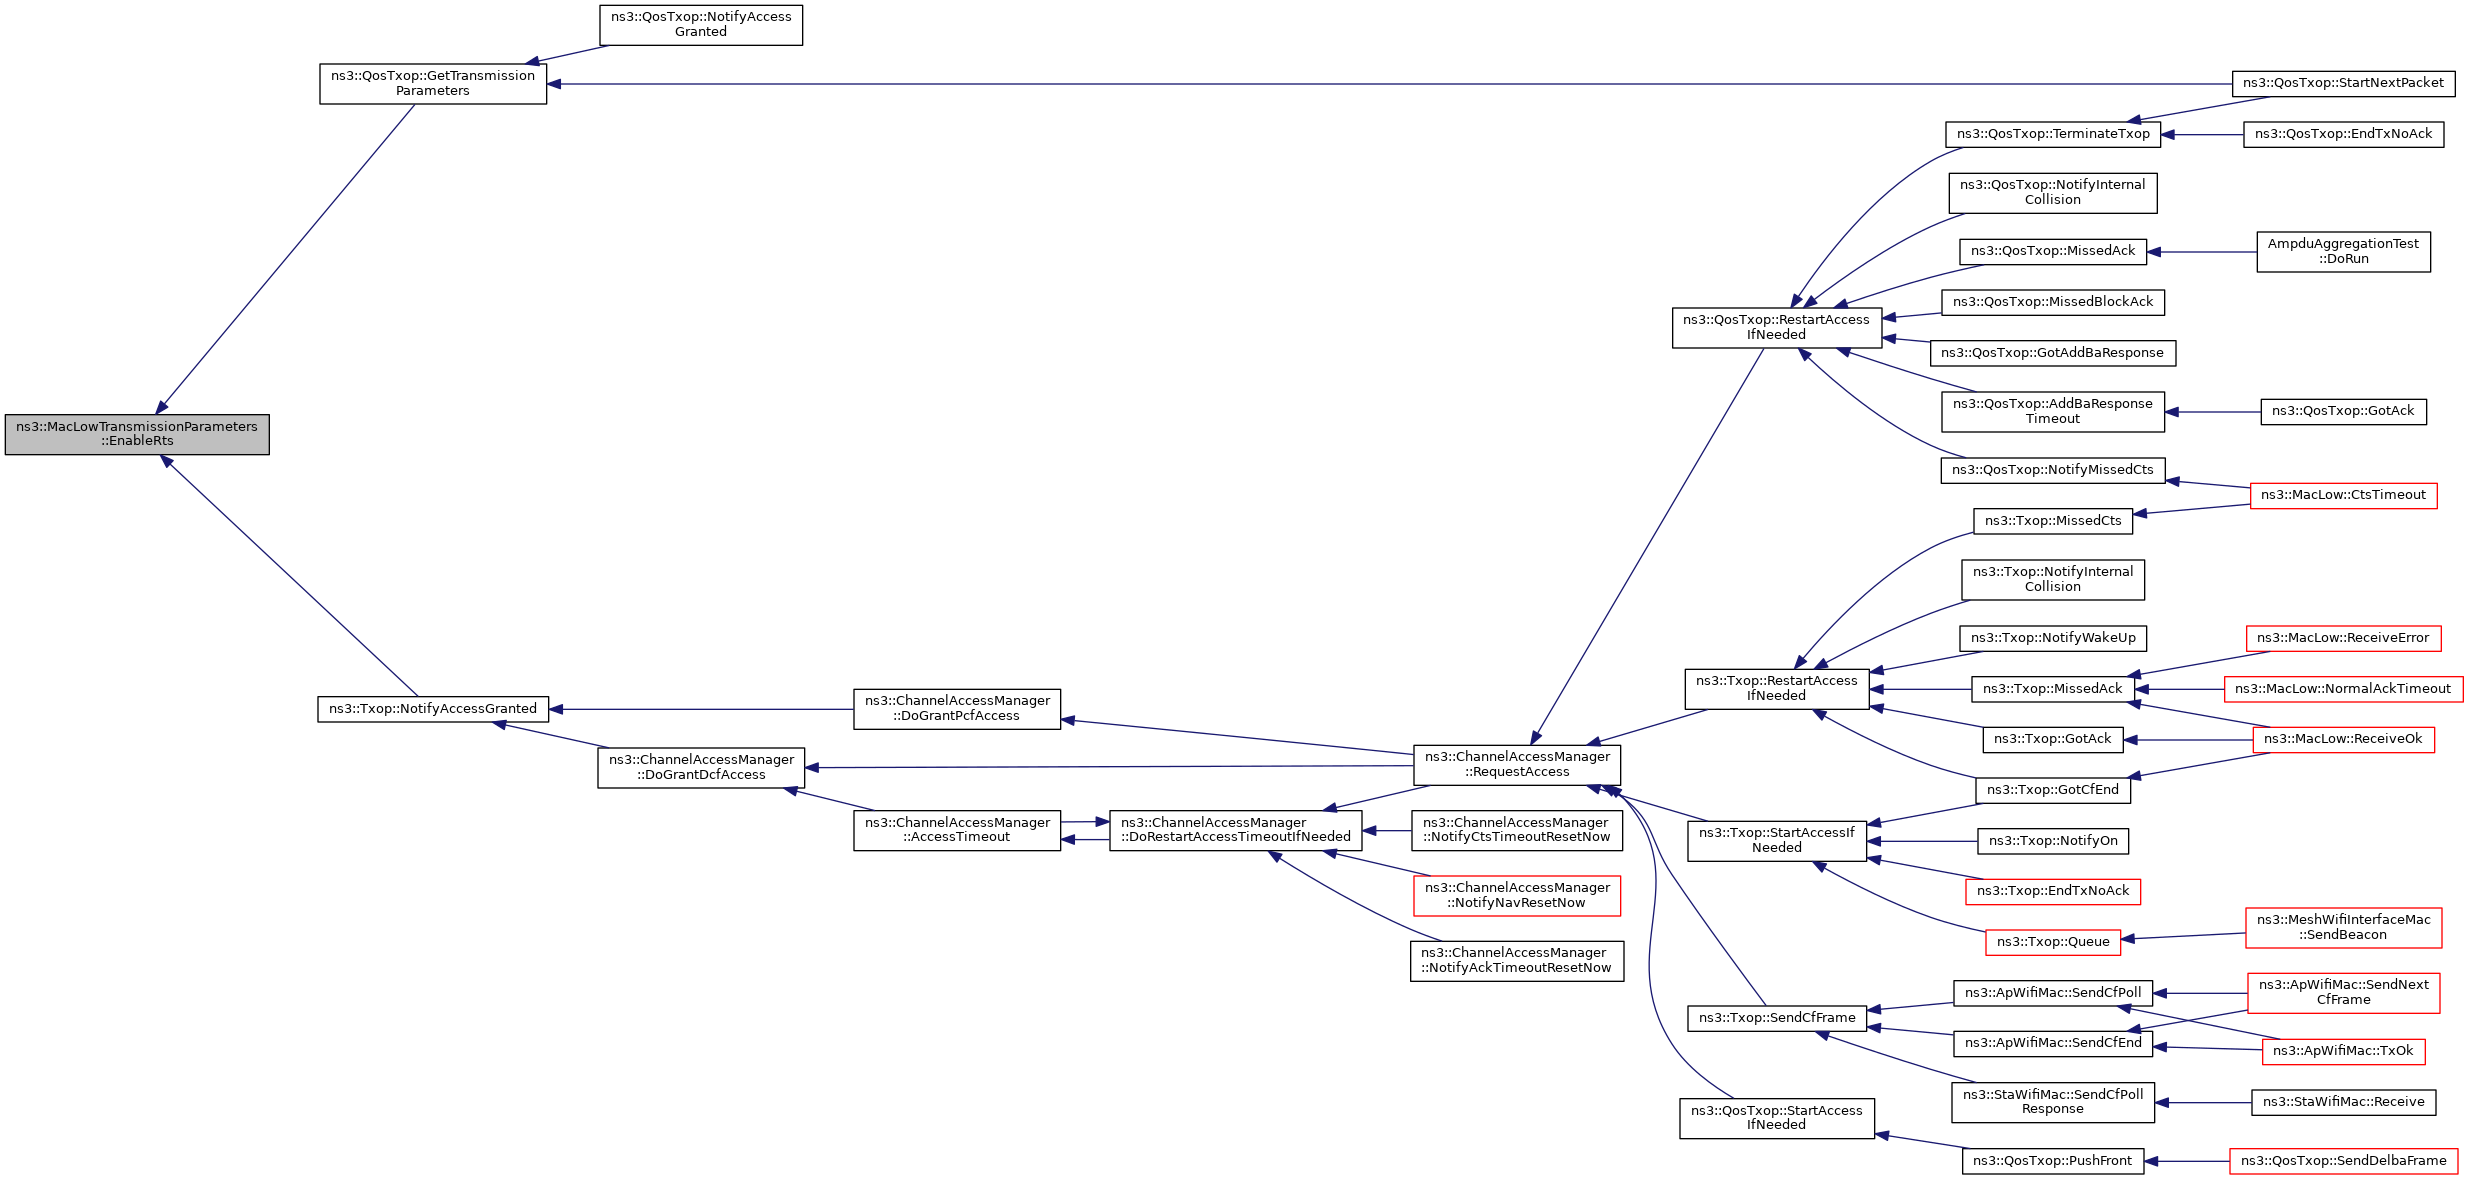Viewport: 2469px width, 1180px height.
Task: Click ns3::QosTxop::StartNextPacket node
Action: 2342,84
